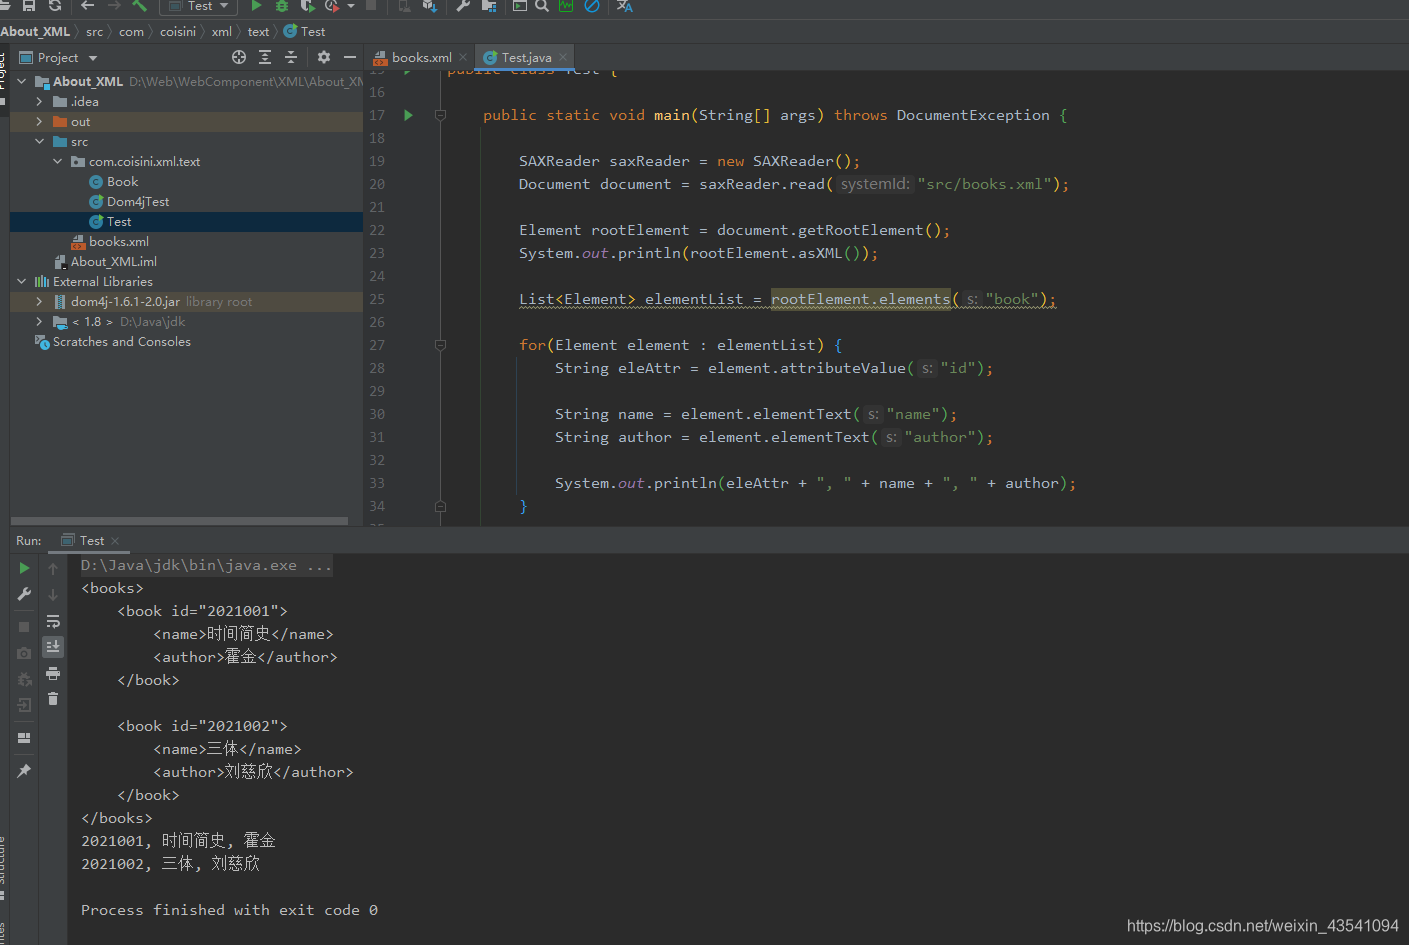This screenshot has height=945, width=1409.
Task: Rerun Test from the Run panel
Action: click(x=24, y=568)
